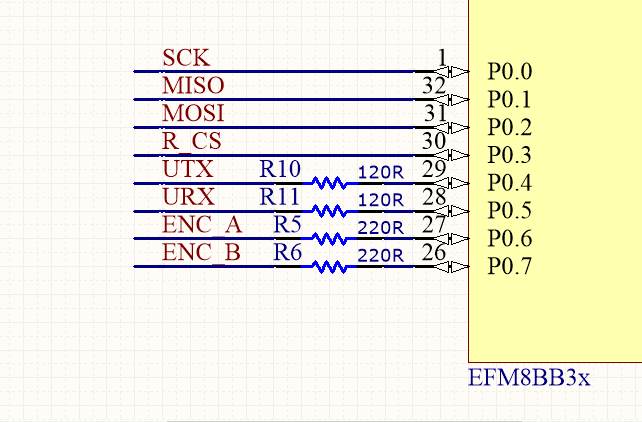Select the R11 resistor symbol
The image size is (642, 422).
[329, 211]
